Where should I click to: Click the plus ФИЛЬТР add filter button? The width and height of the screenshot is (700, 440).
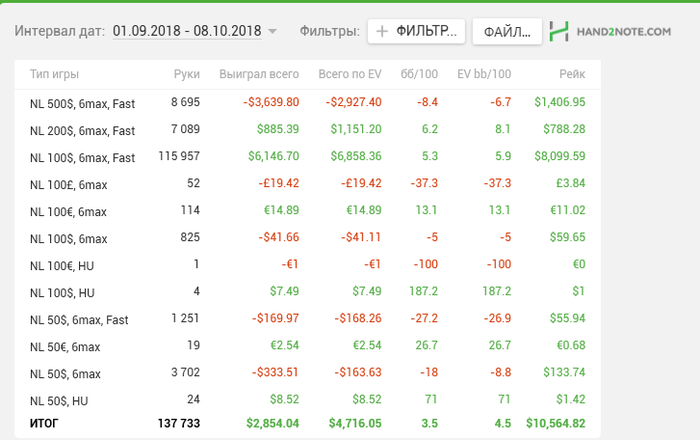(x=416, y=31)
